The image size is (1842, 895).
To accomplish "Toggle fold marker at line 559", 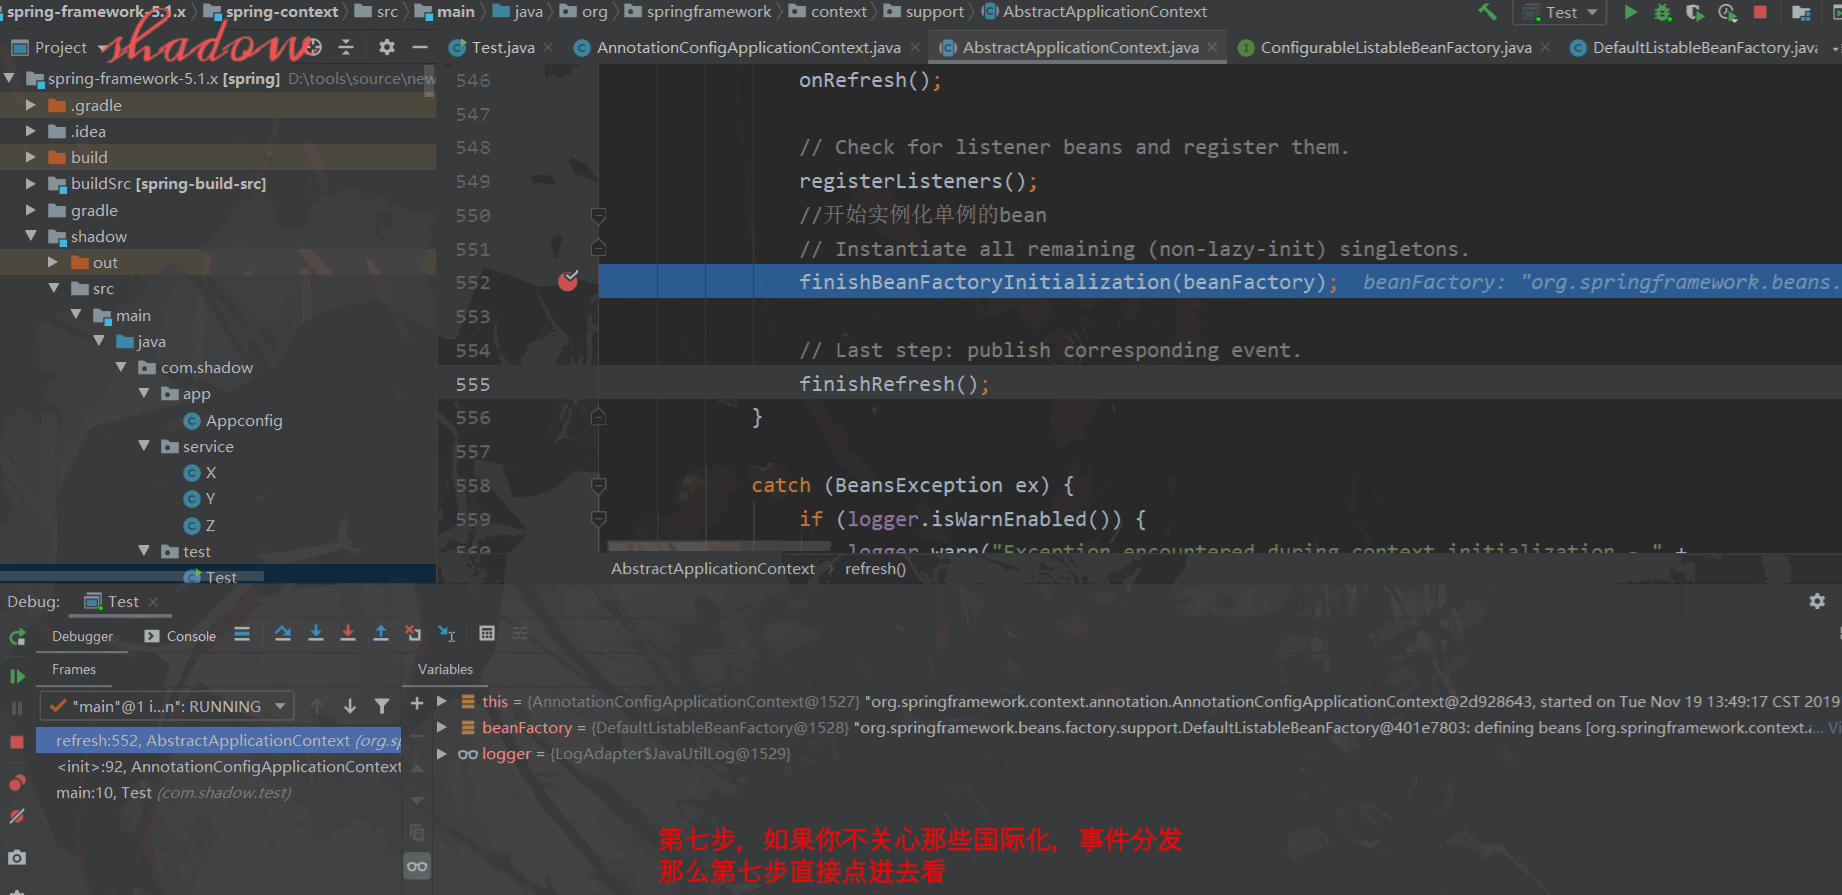I will [598, 519].
